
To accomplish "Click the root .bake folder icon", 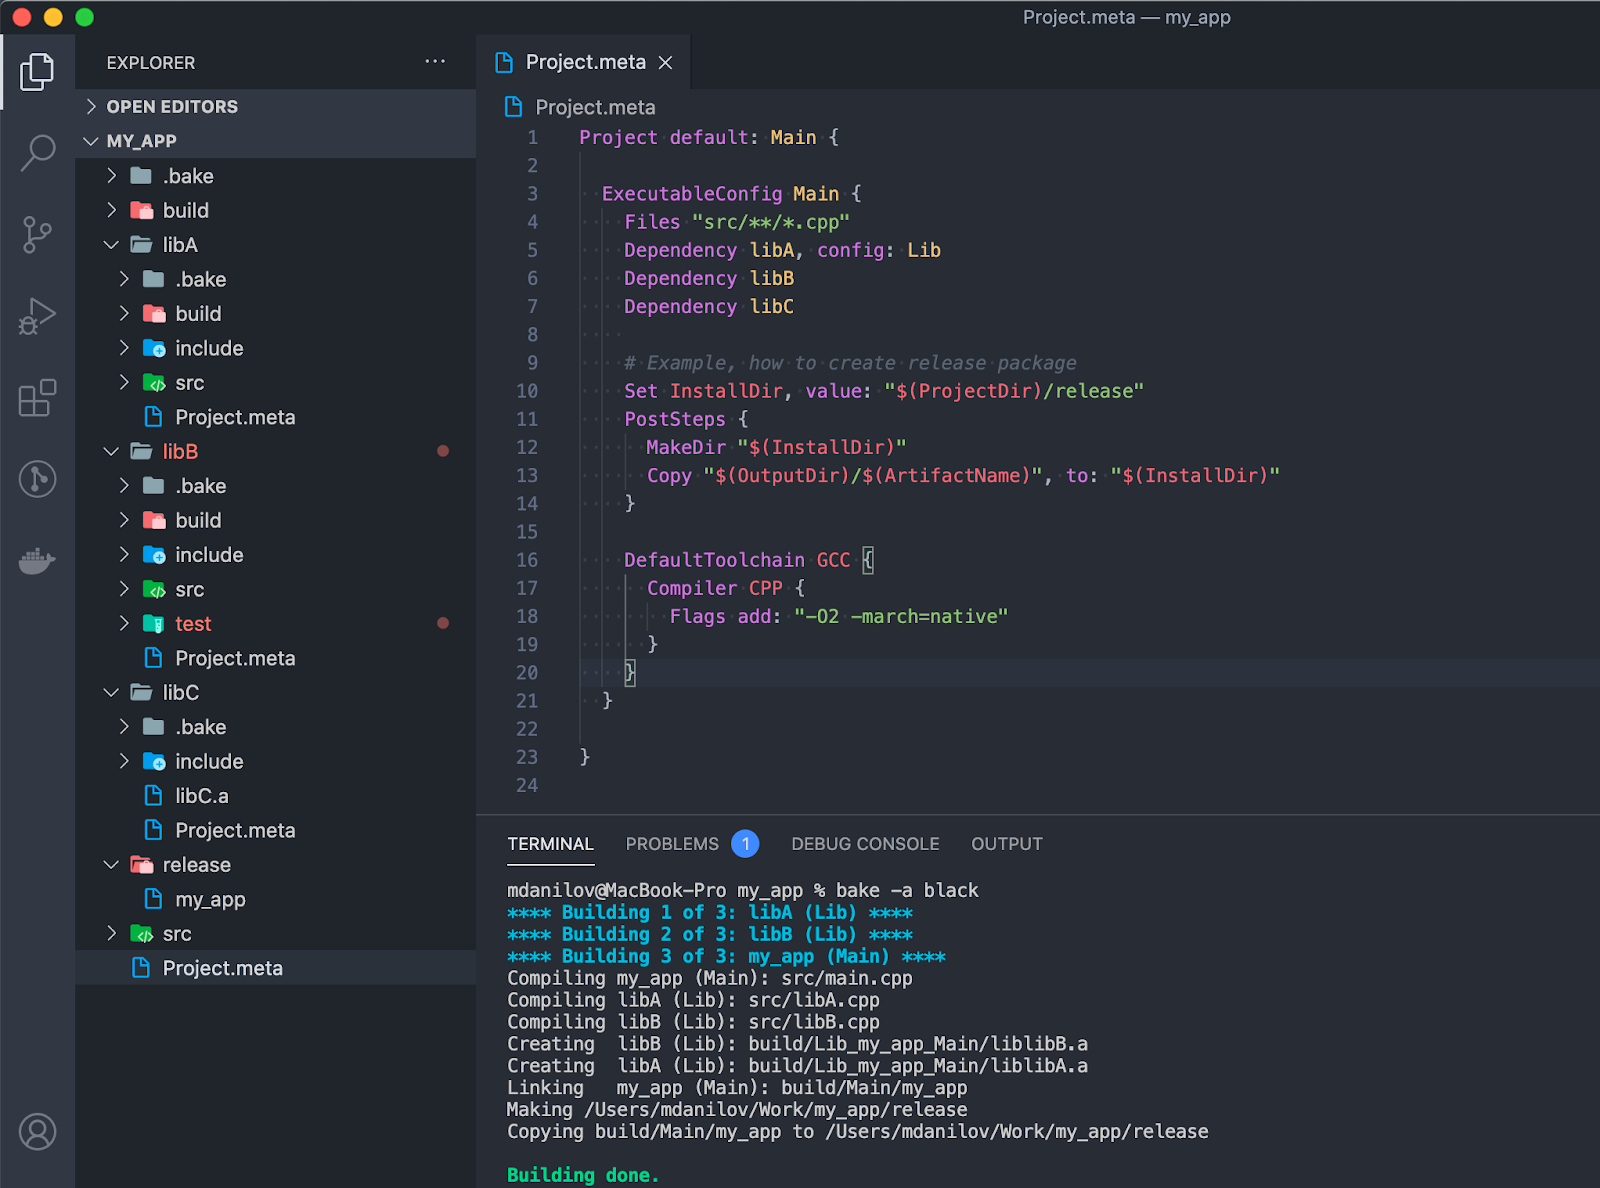I will pos(142,176).
